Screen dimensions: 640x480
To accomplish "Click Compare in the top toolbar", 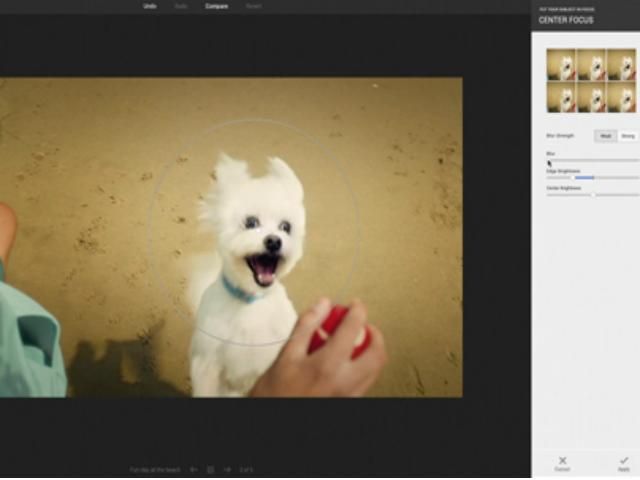I will (217, 6).
